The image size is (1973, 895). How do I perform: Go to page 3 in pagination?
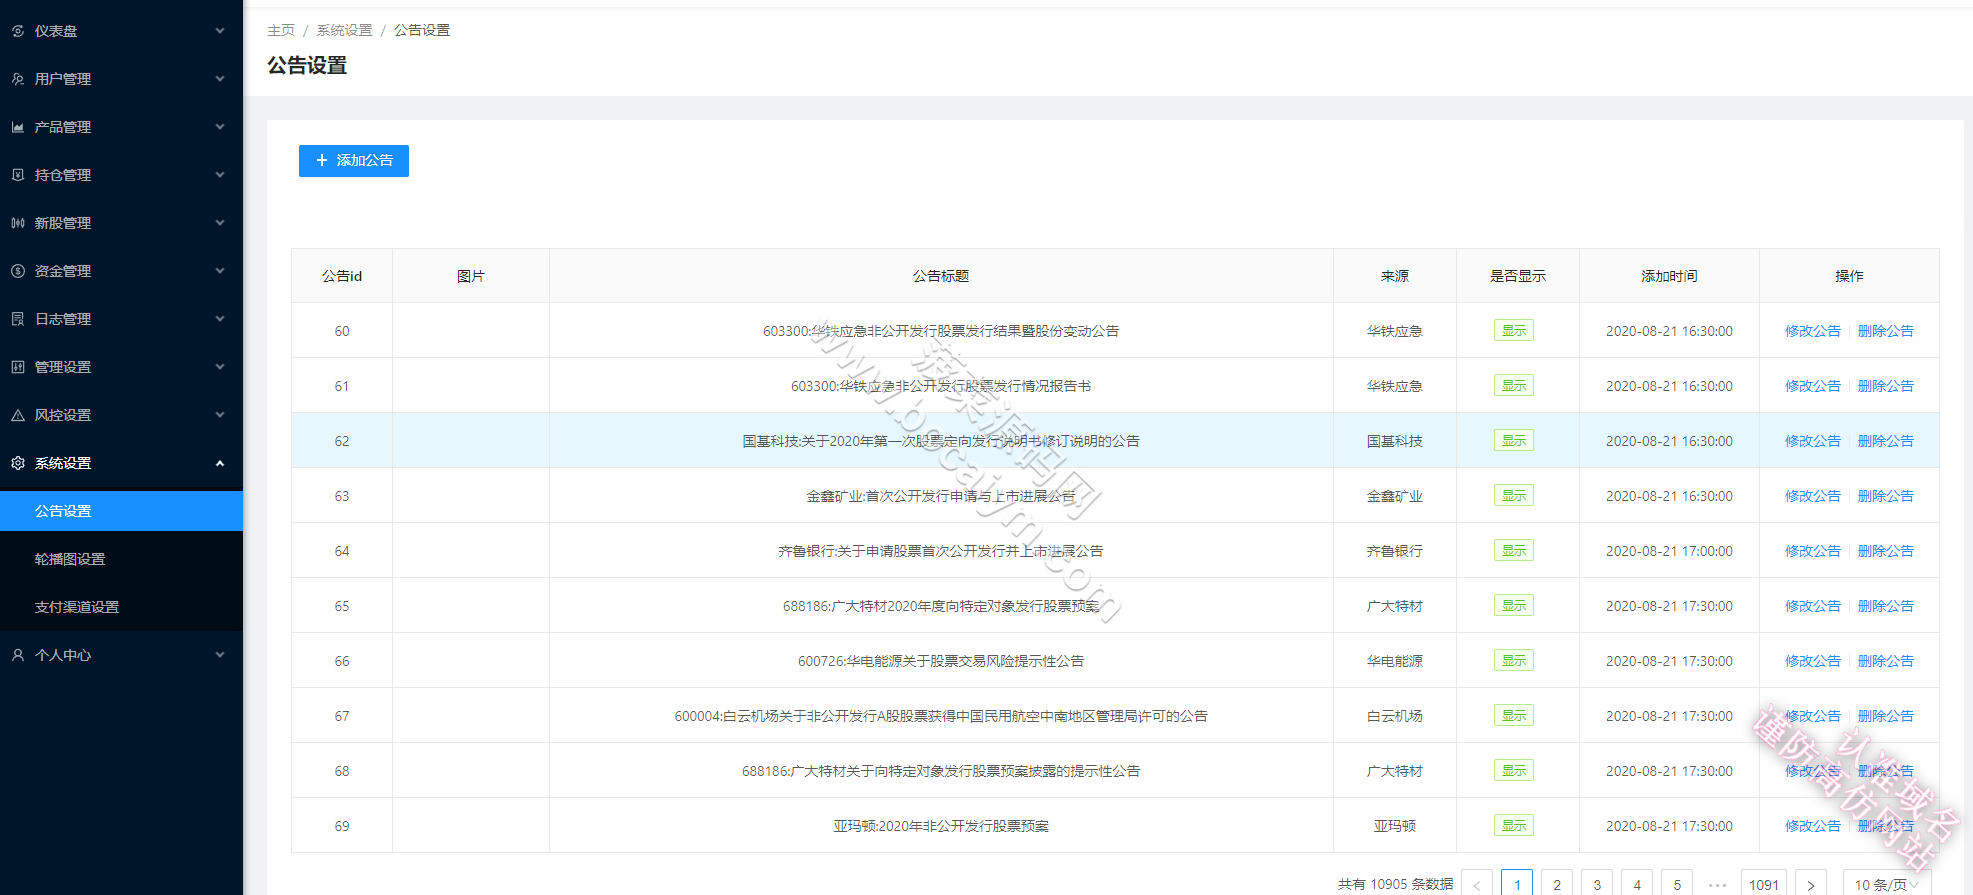point(1597,884)
